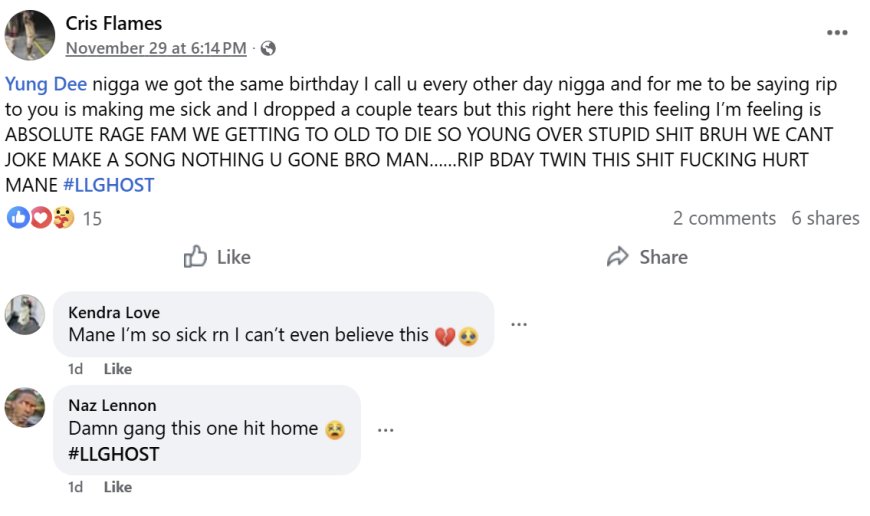Click the care hug reaction icon
The width and height of the screenshot is (870, 516).
point(62,217)
